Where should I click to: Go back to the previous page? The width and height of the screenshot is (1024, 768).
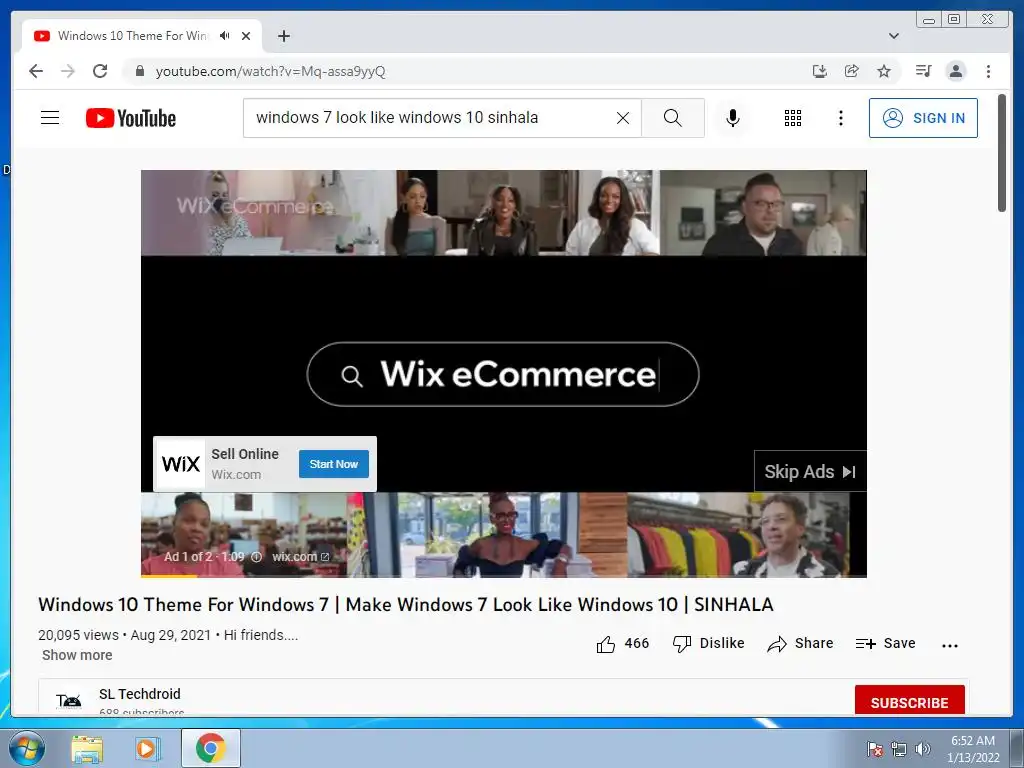36,71
